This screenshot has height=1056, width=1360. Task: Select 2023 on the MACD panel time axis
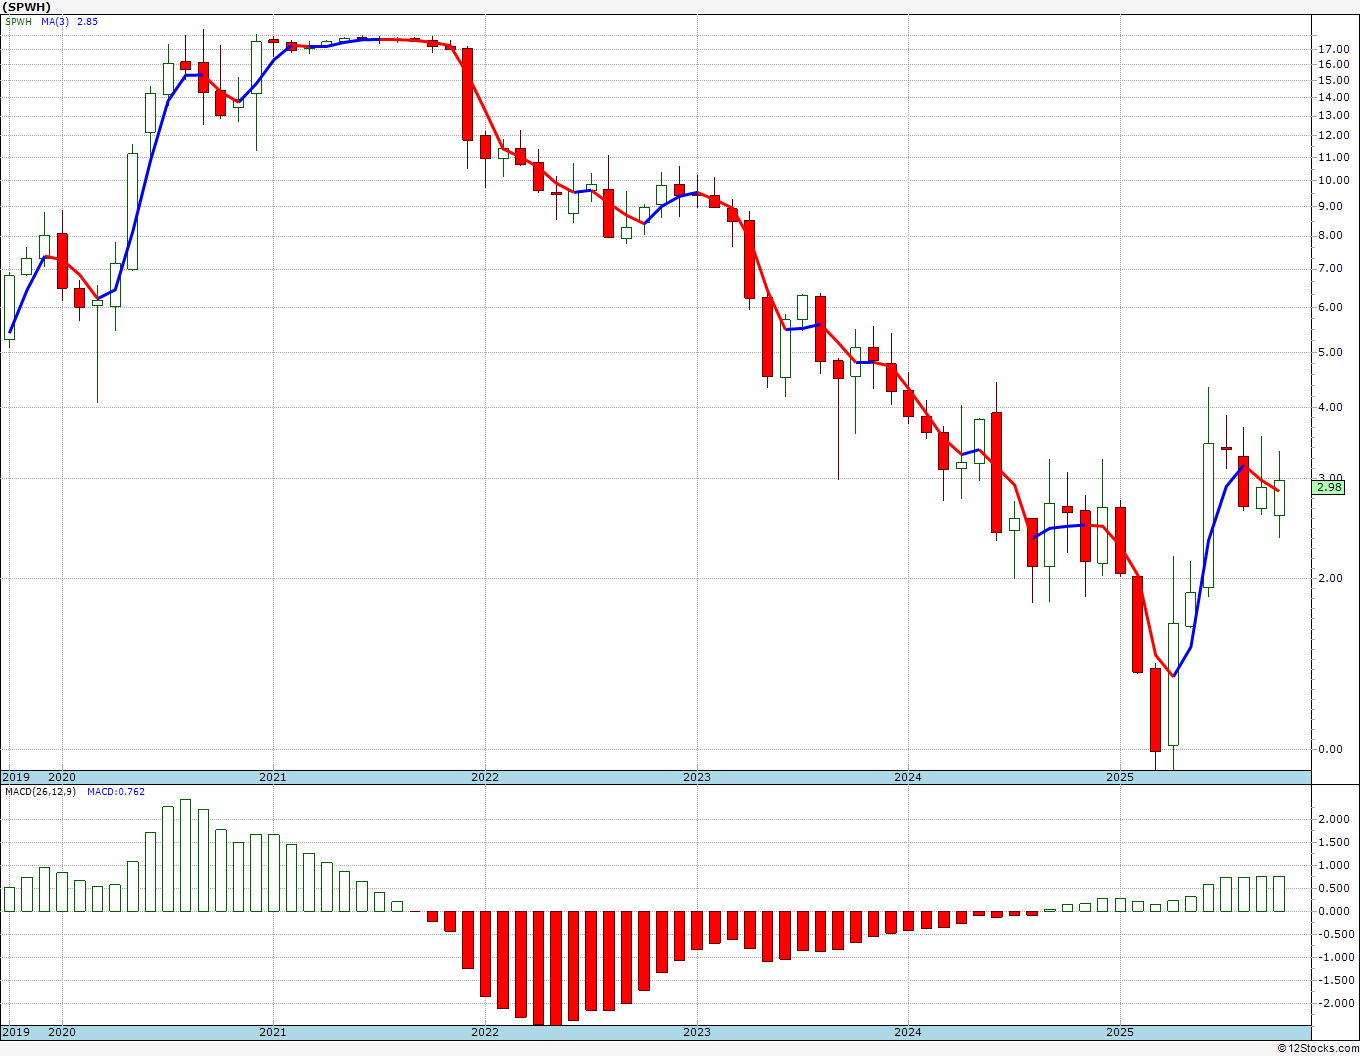[x=697, y=1032]
